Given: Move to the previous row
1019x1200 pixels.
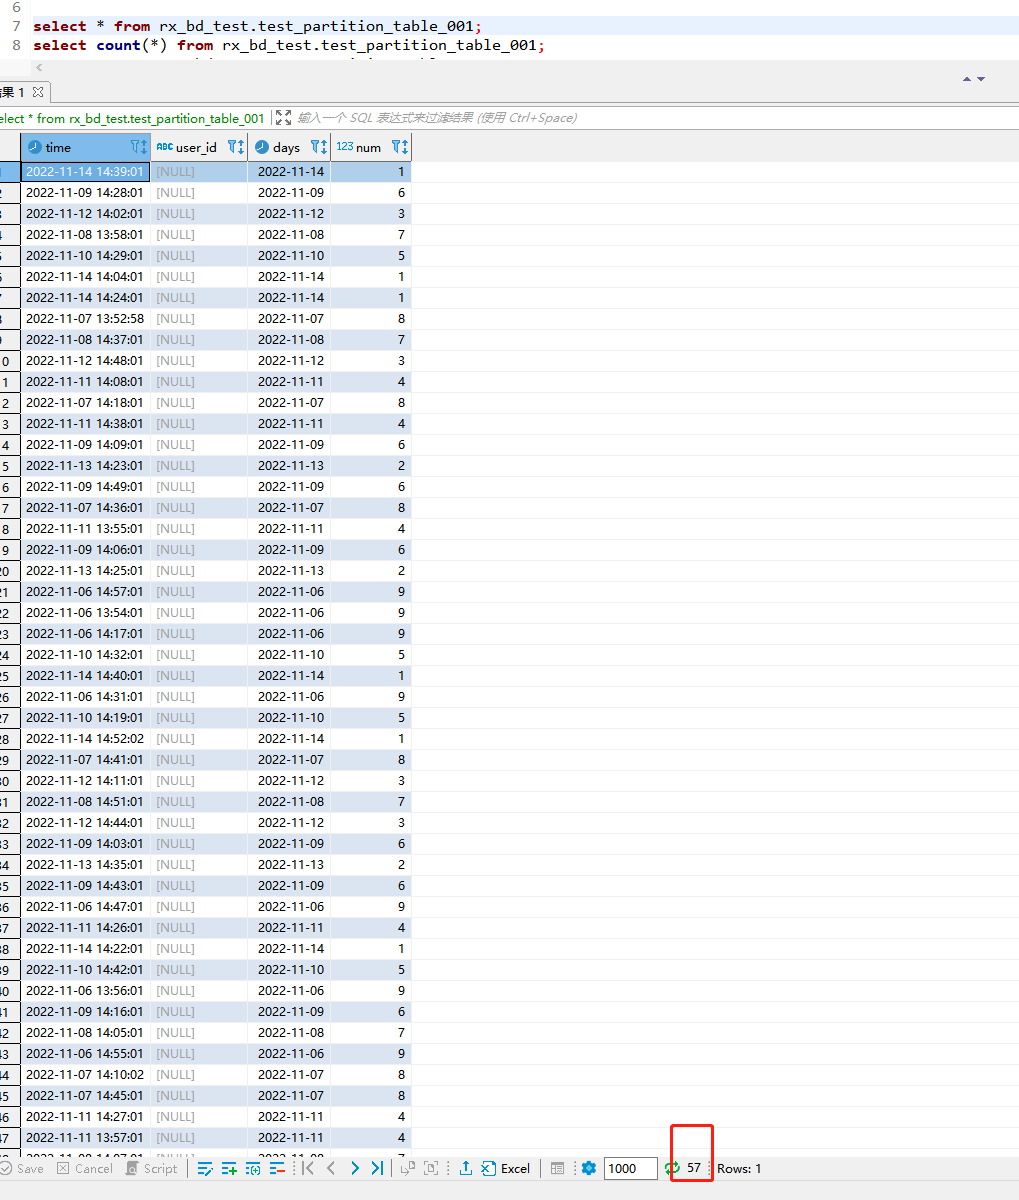Looking at the screenshot, I should (331, 1168).
